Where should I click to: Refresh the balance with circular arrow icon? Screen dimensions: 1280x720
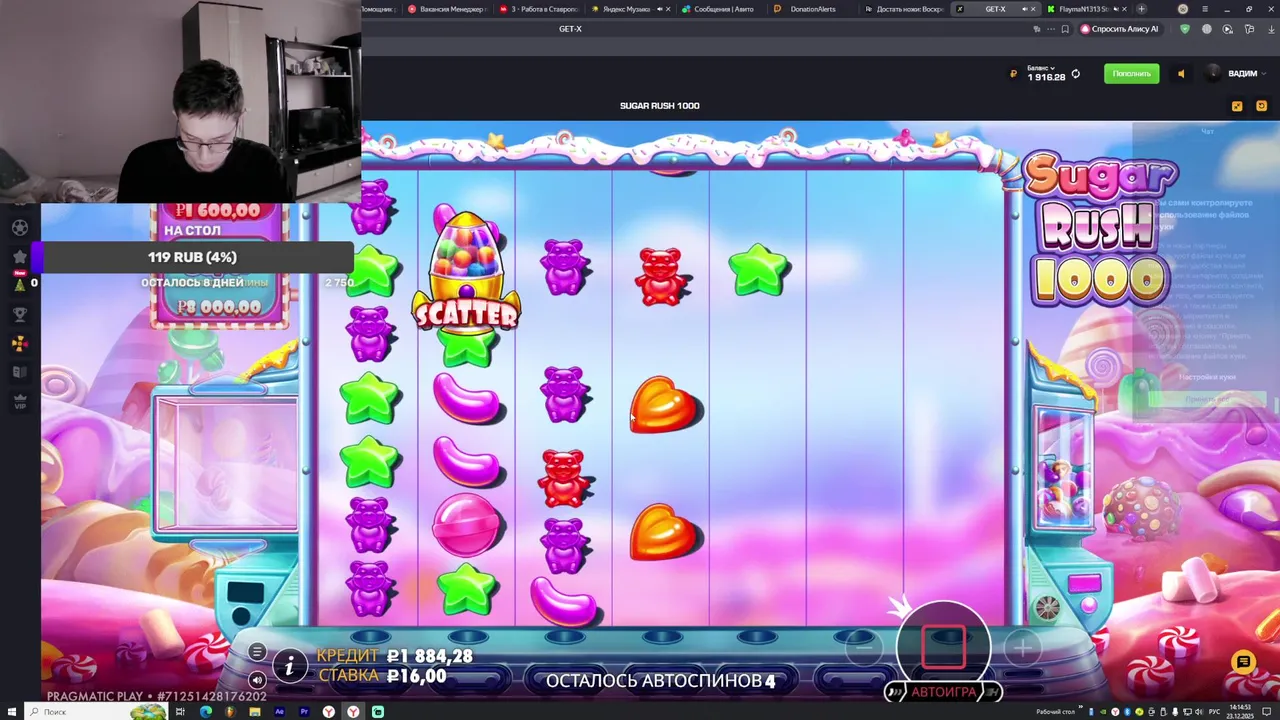pos(1076,74)
